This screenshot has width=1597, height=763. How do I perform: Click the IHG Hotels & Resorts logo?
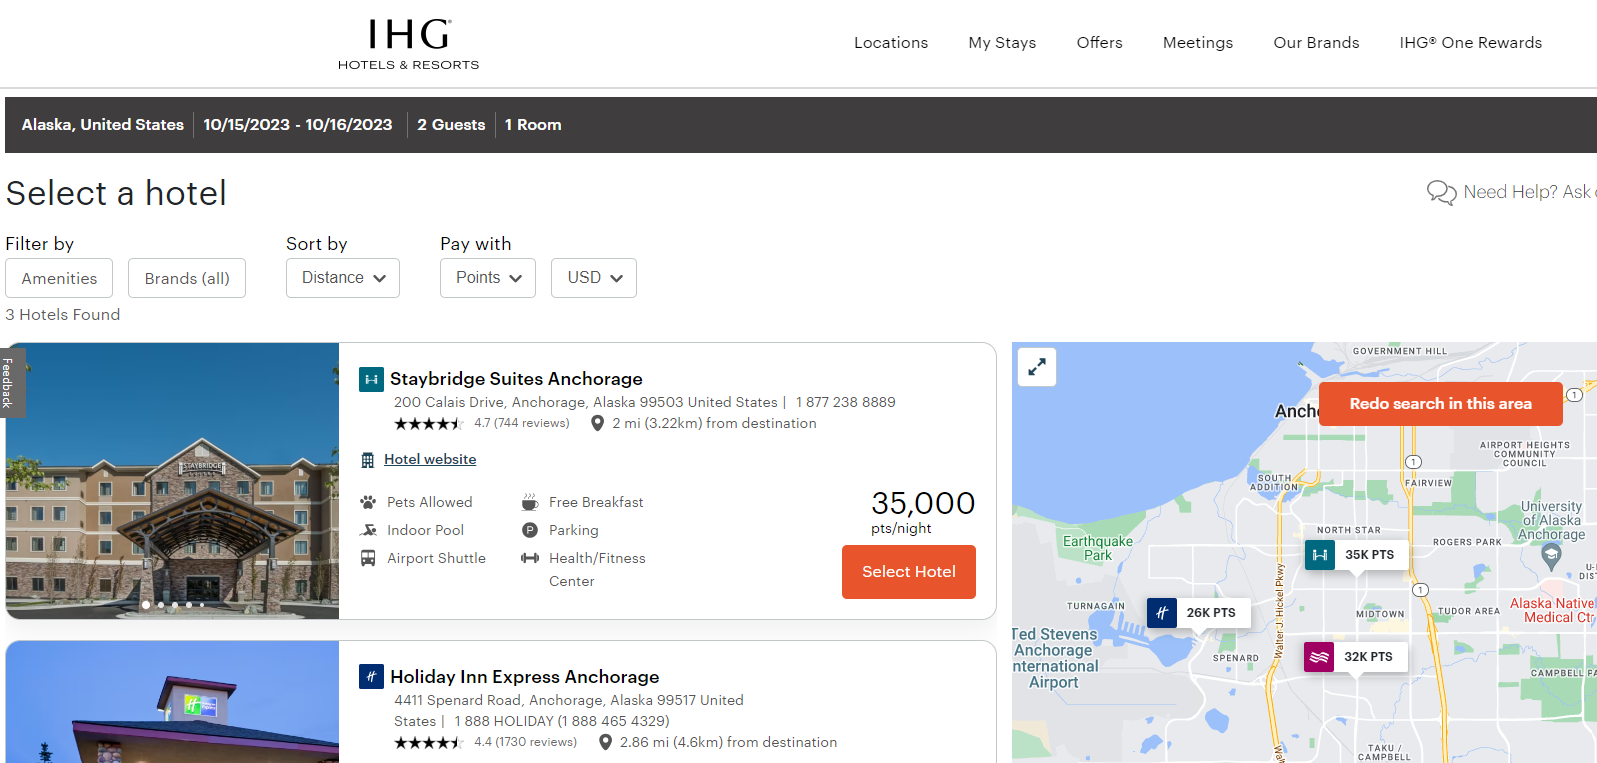(x=408, y=44)
